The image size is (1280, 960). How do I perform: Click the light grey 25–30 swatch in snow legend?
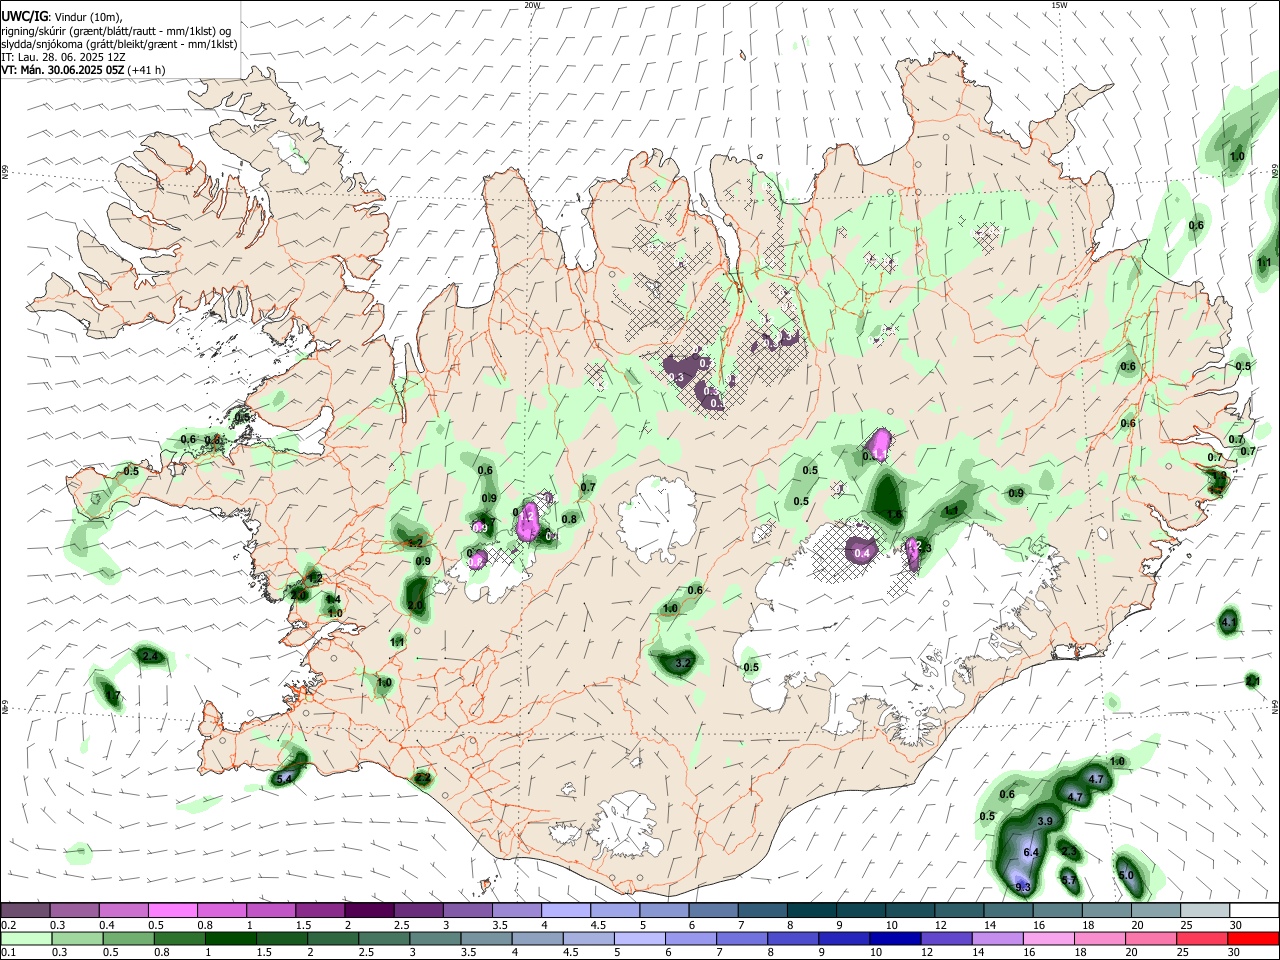pos(1205,910)
